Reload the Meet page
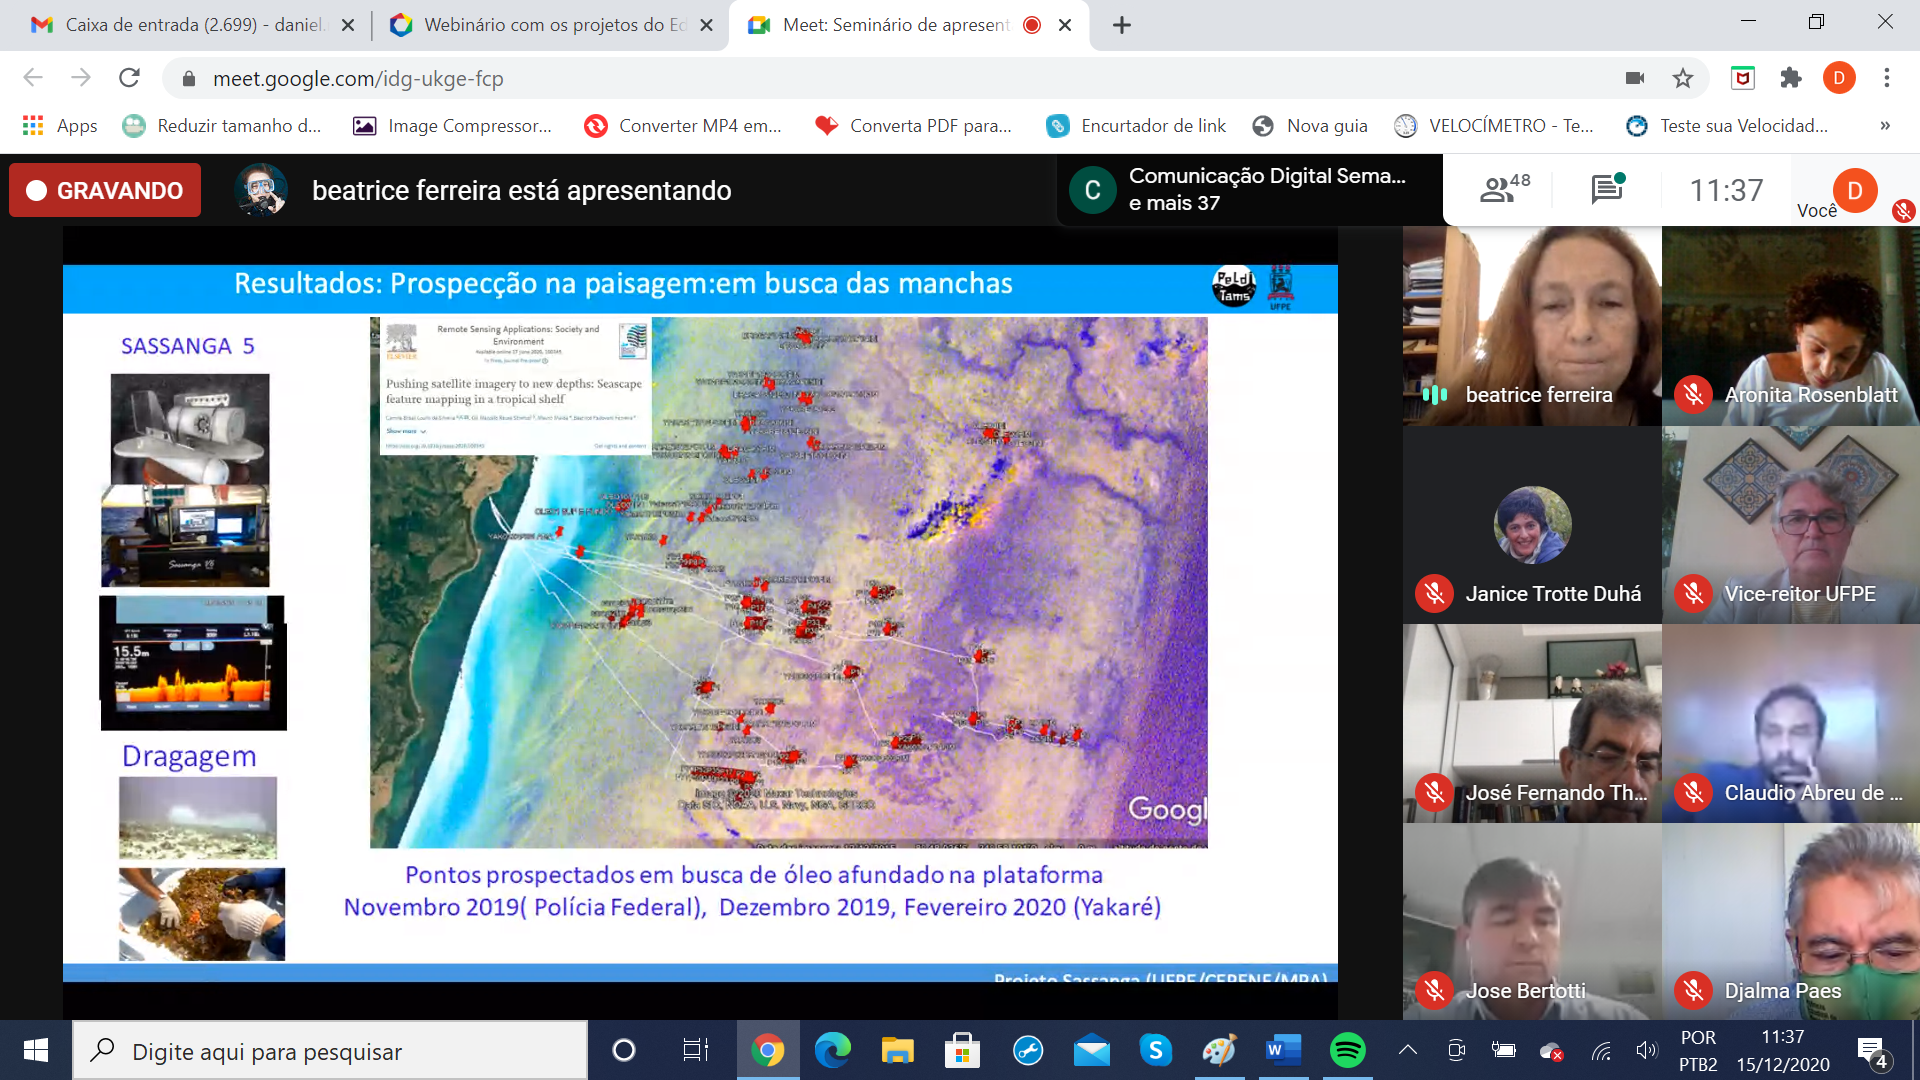 pos(129,78)
